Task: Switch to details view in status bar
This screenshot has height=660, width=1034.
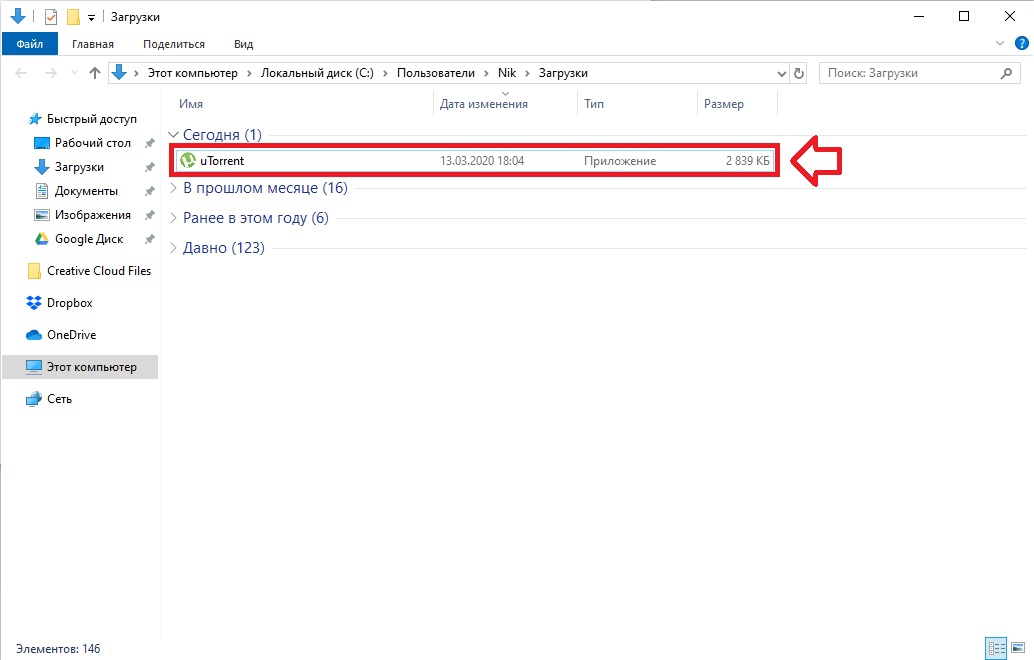Action: [x=996, y=648]
